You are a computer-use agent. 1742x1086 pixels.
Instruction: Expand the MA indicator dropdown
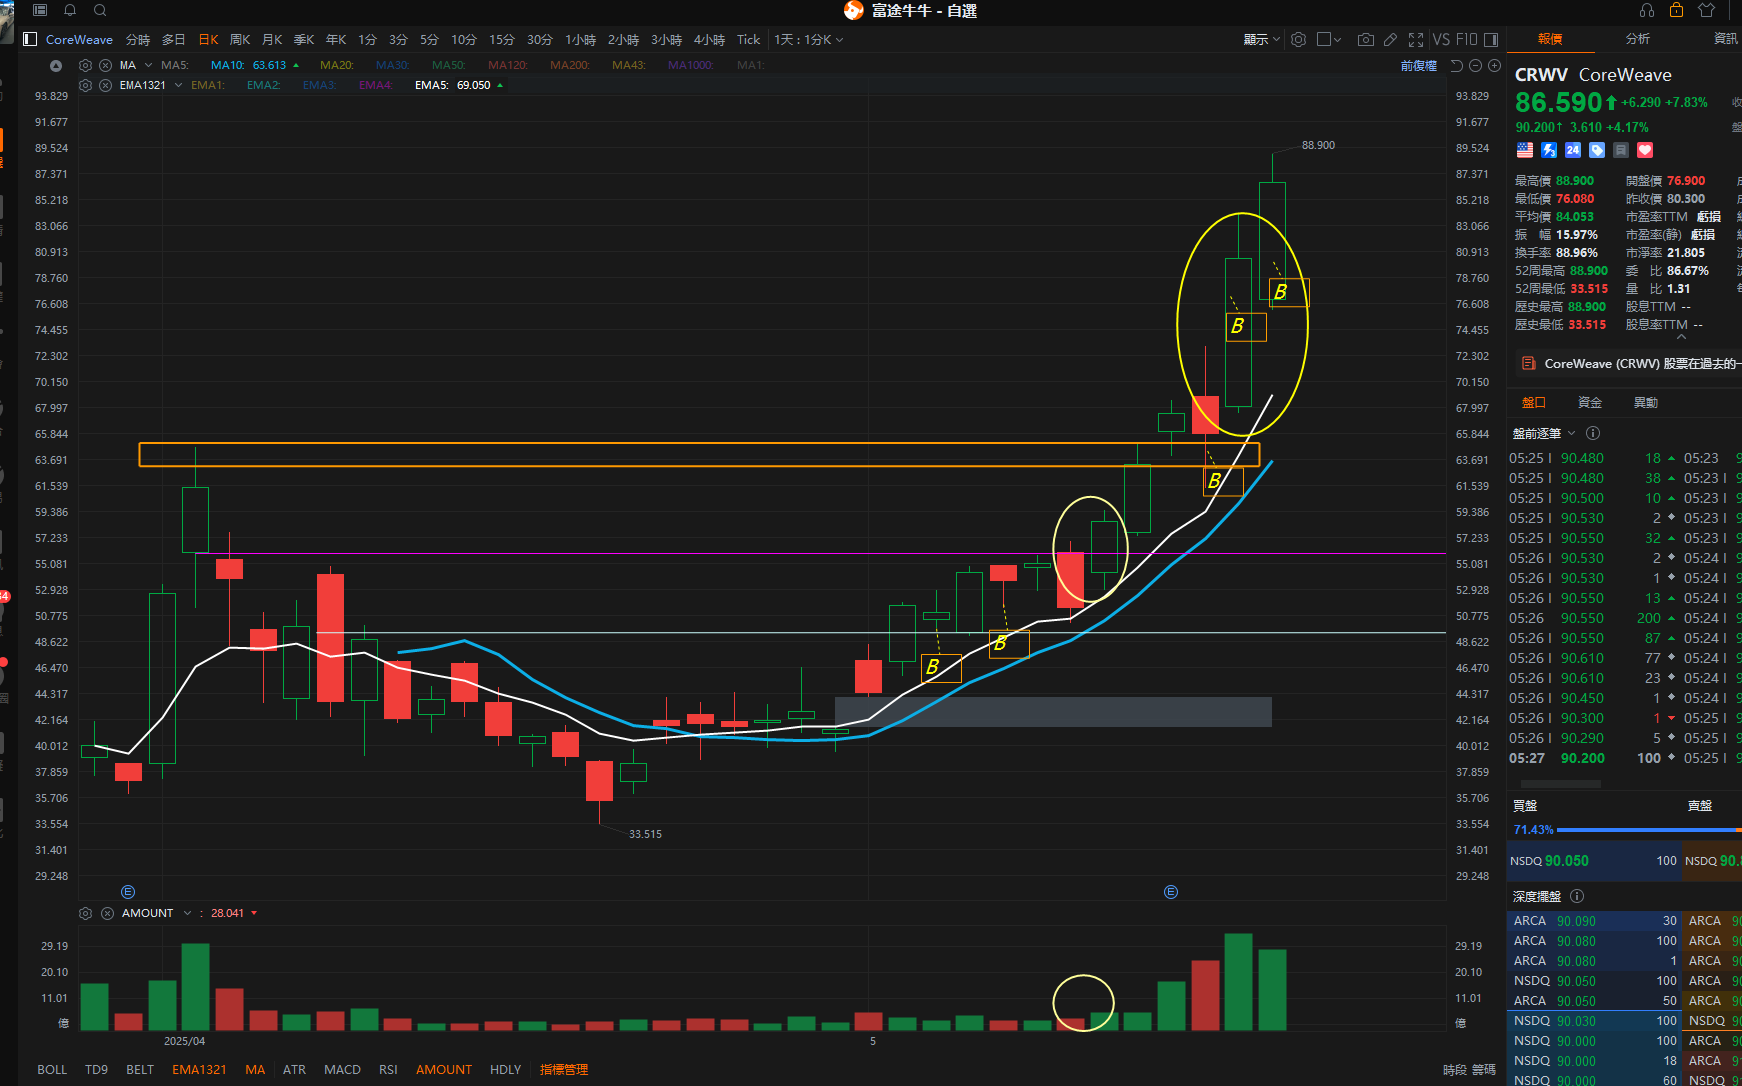(149, 66)
